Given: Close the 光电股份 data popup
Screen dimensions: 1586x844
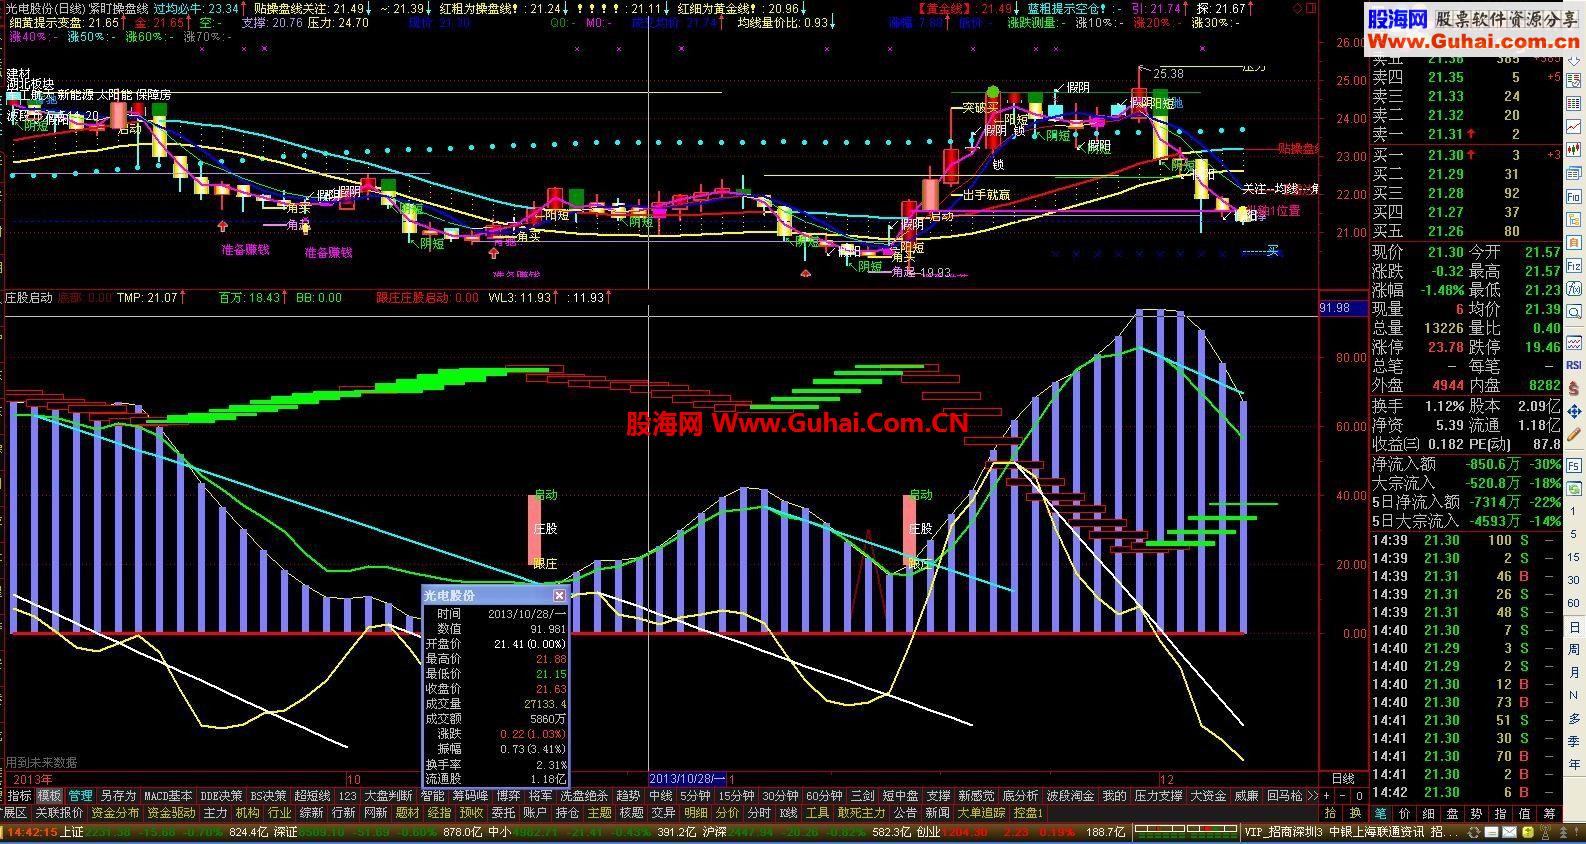Looking at the screenshot, I should click(559, 595).
